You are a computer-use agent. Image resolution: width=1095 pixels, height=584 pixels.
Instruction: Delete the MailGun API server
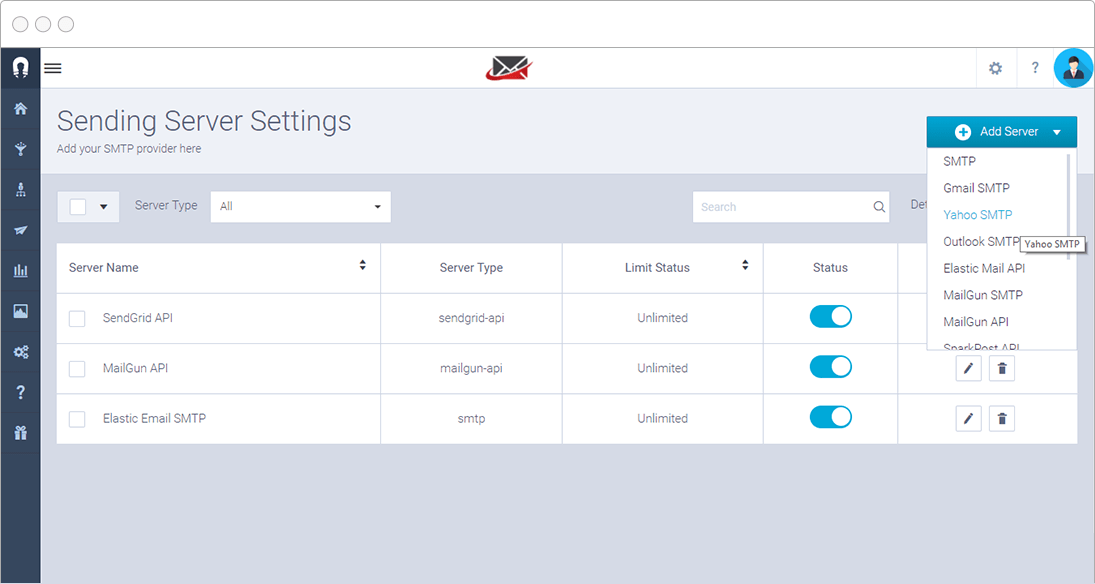pyautogui.click(x=1001, y=368)
